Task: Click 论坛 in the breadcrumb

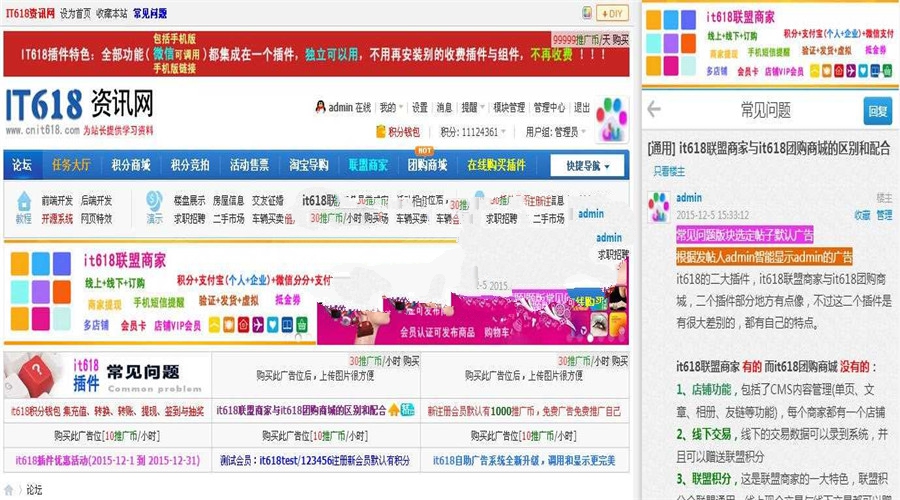Action: (x=34, y=490)
